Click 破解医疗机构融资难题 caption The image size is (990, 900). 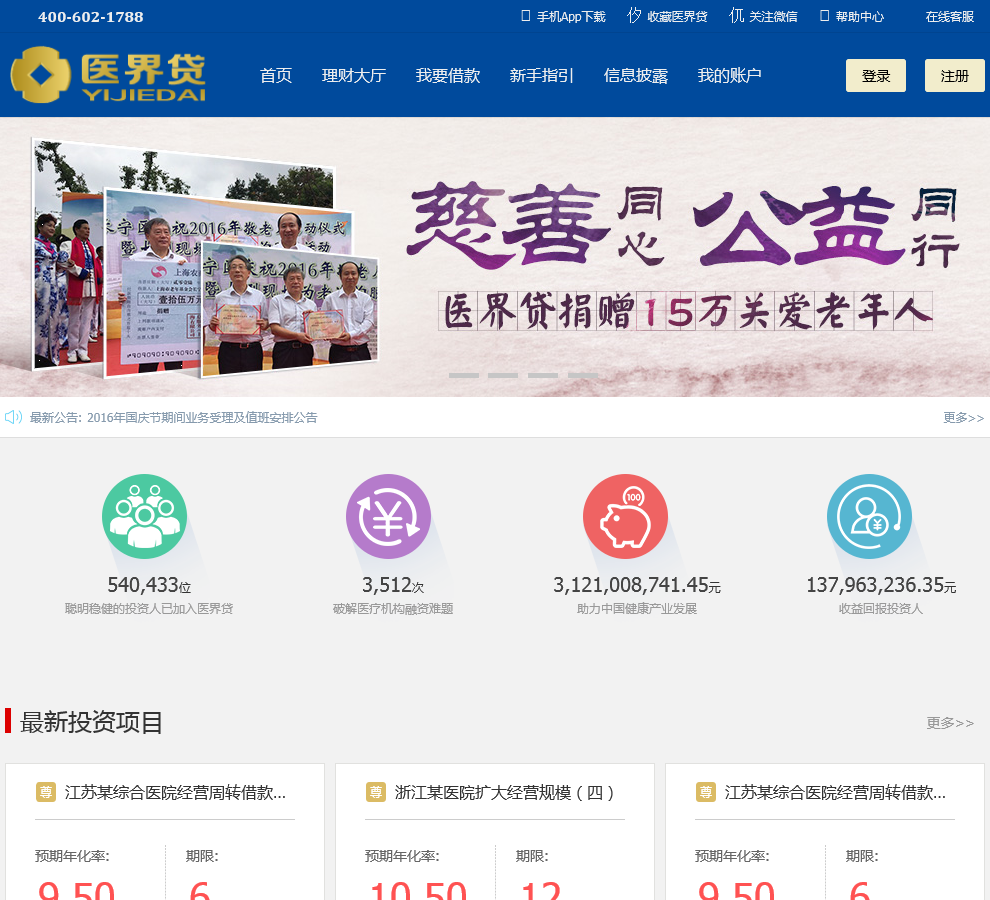tap(393, 608)
